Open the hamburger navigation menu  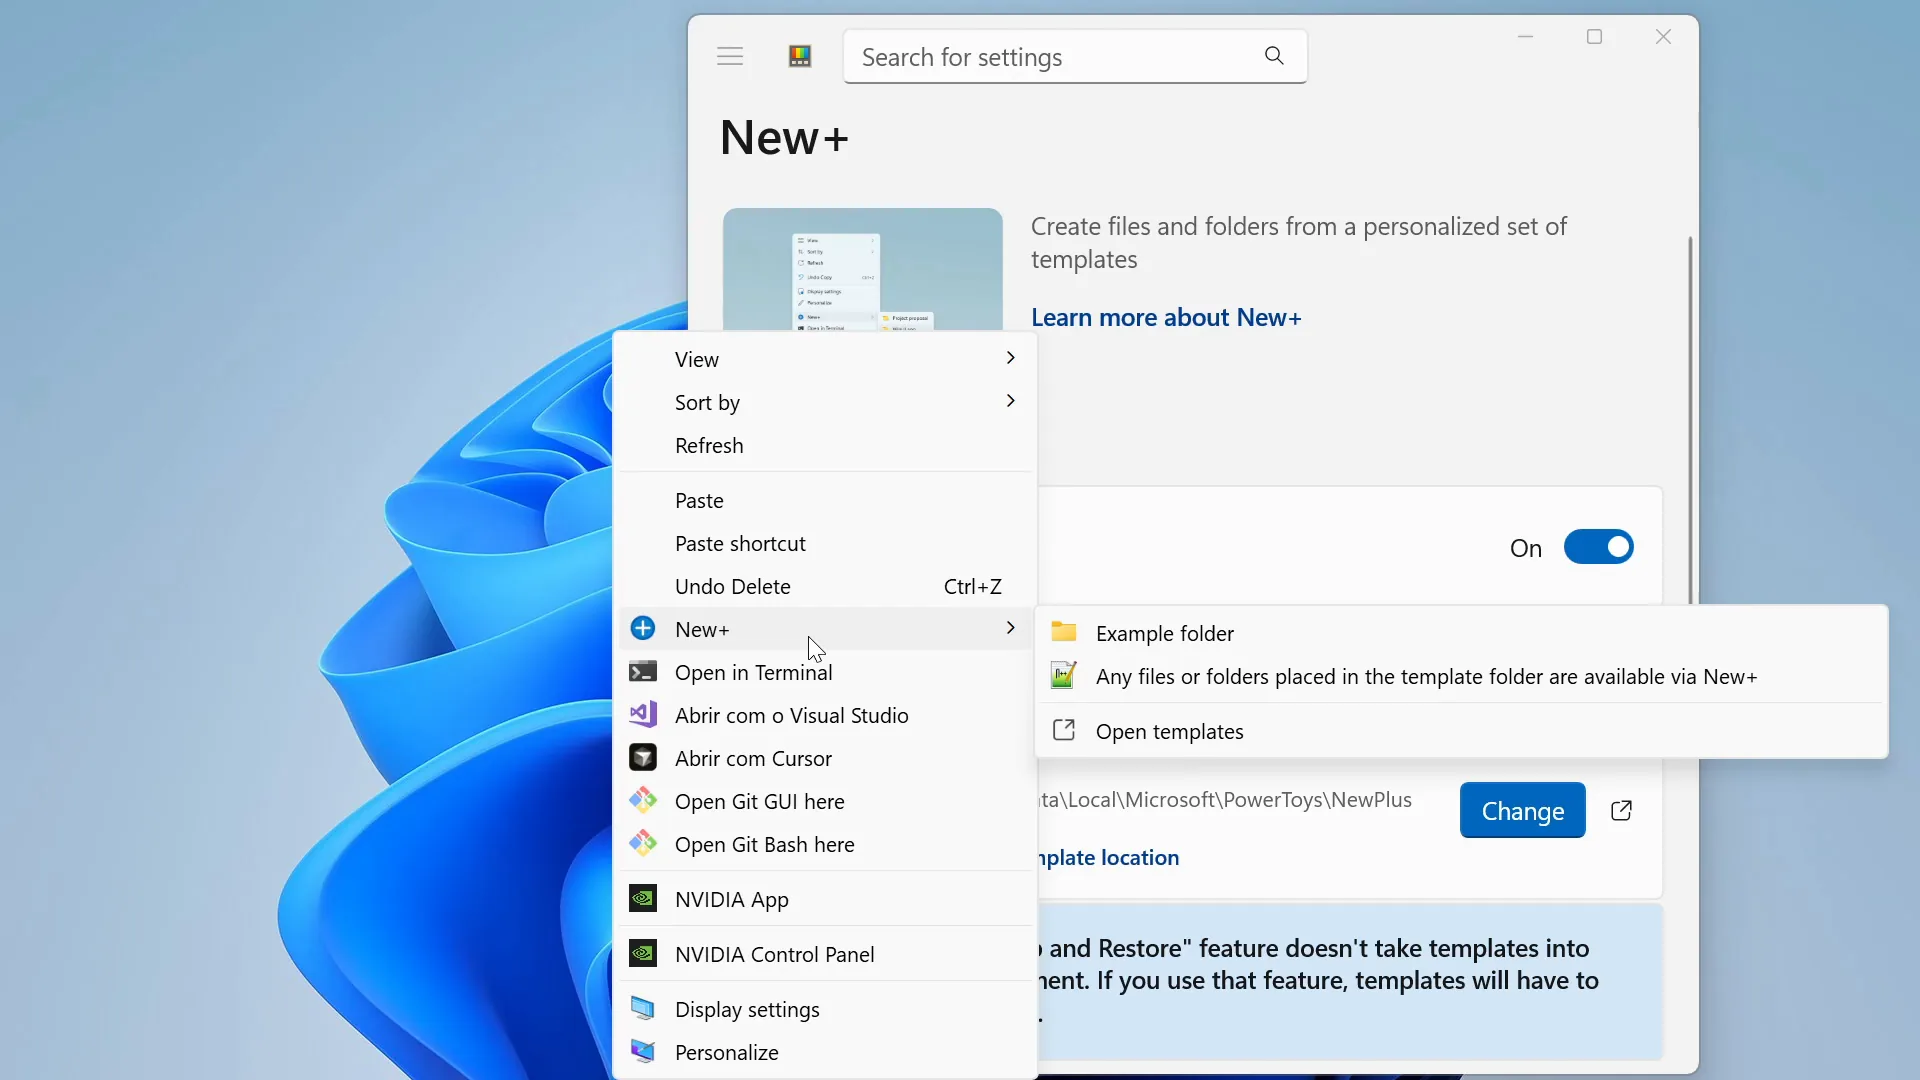730,57
